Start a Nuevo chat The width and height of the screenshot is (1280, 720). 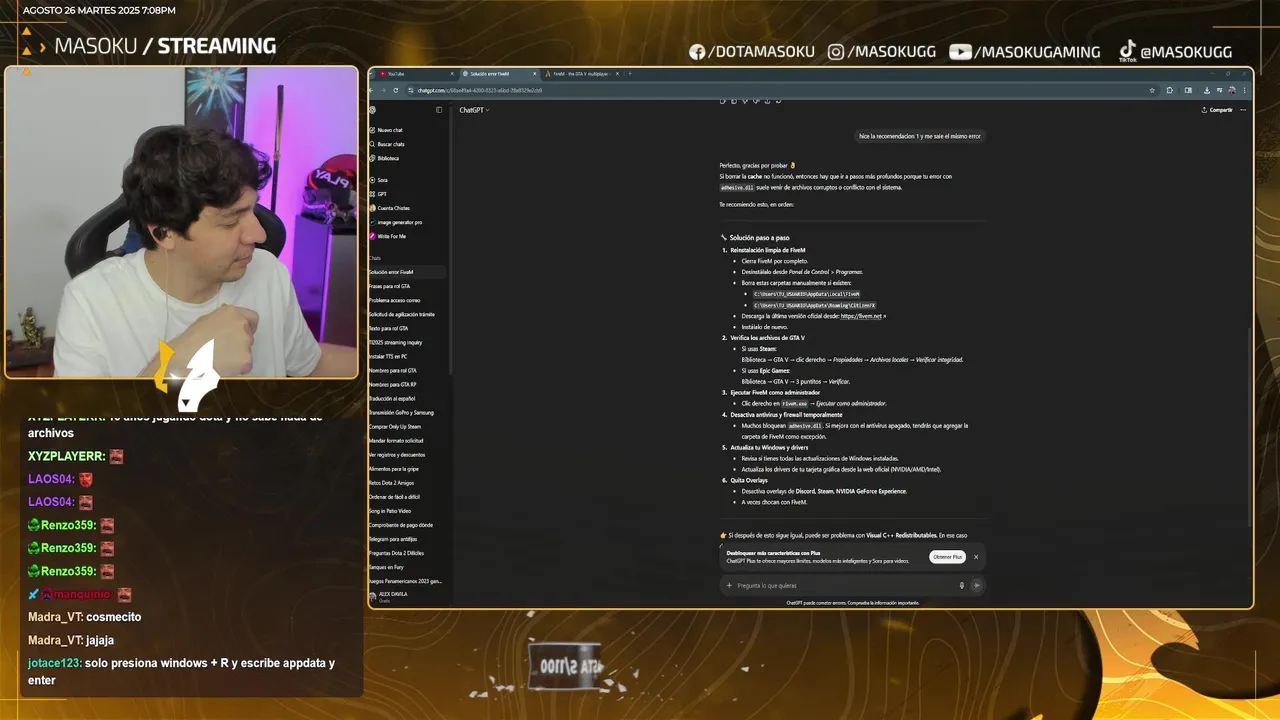(389, 130)
